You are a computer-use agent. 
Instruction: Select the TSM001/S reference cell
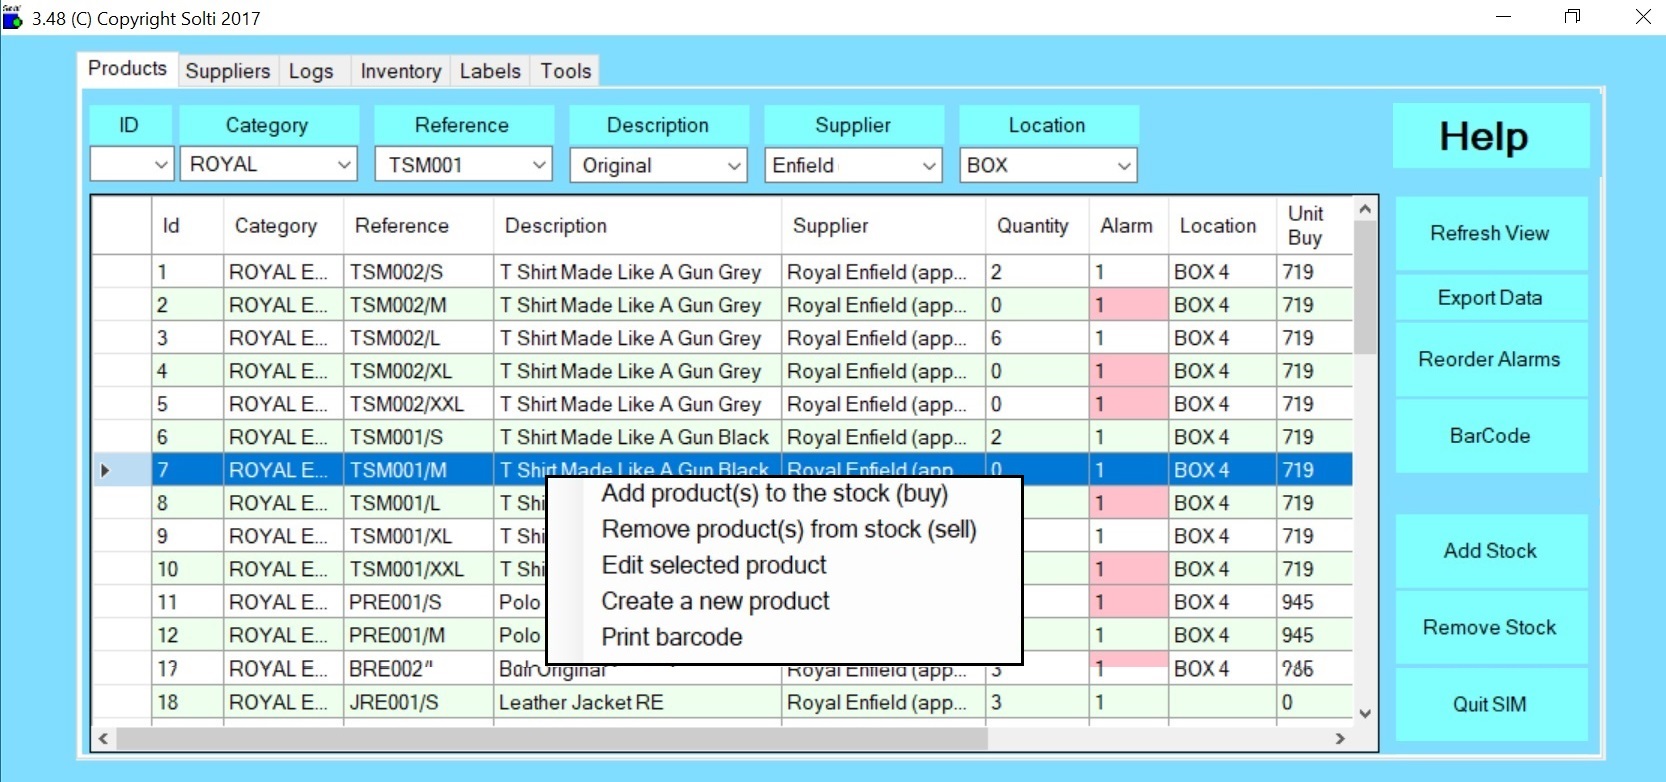(418, 437)
